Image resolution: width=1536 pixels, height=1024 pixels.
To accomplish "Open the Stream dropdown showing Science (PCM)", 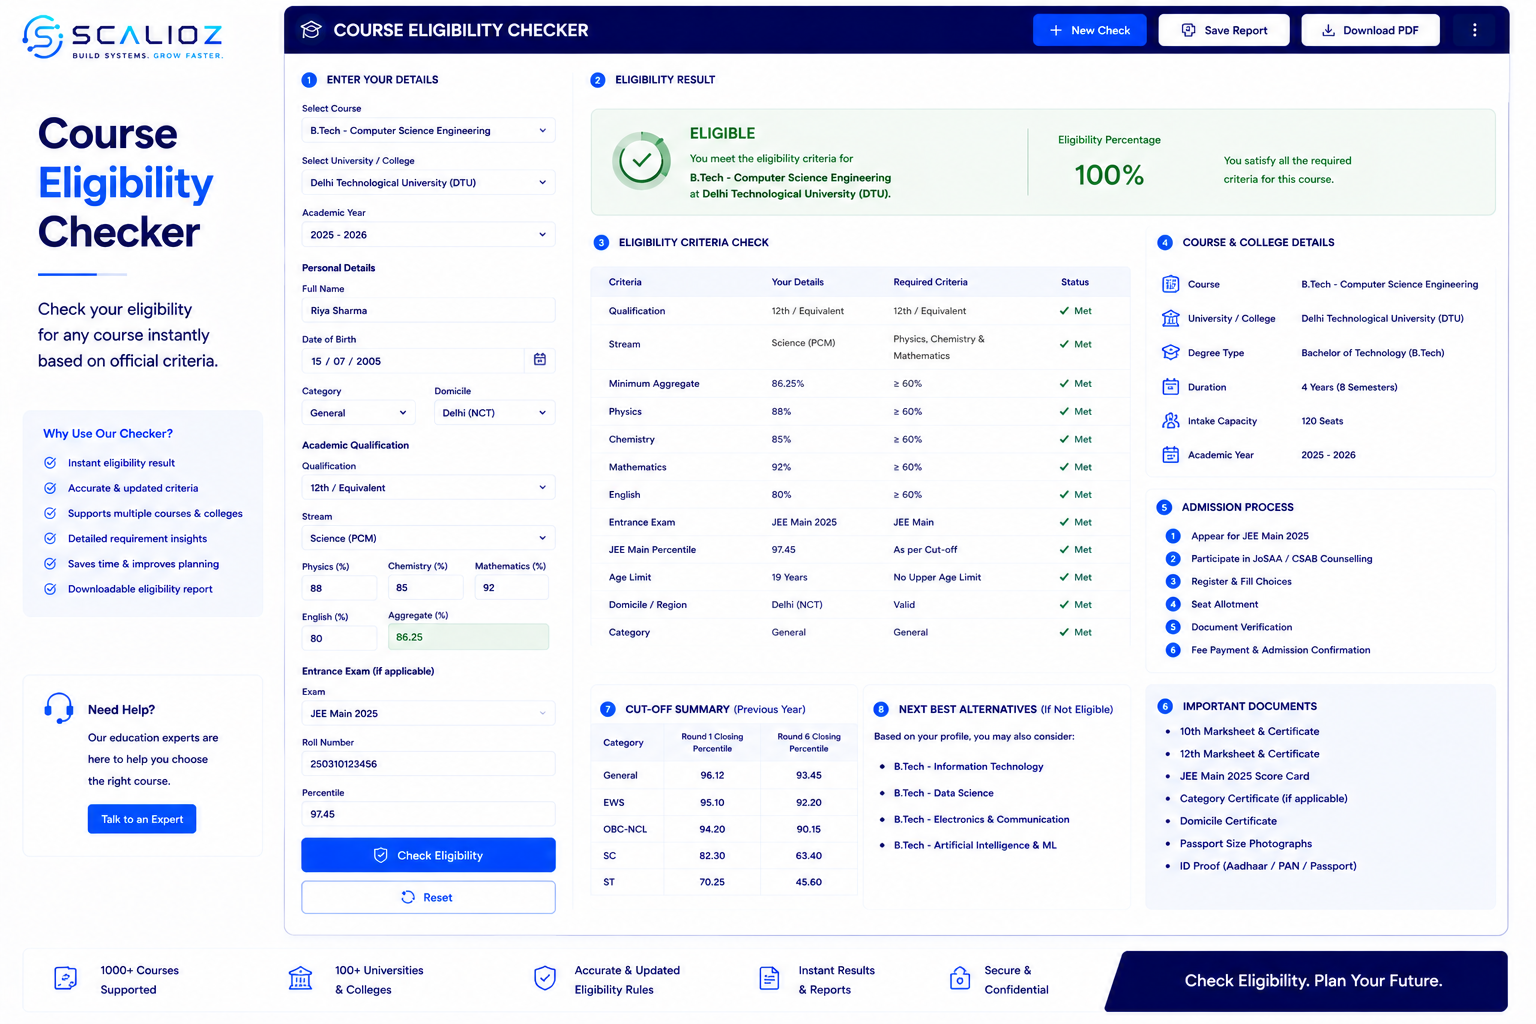I will click(428, 538).
